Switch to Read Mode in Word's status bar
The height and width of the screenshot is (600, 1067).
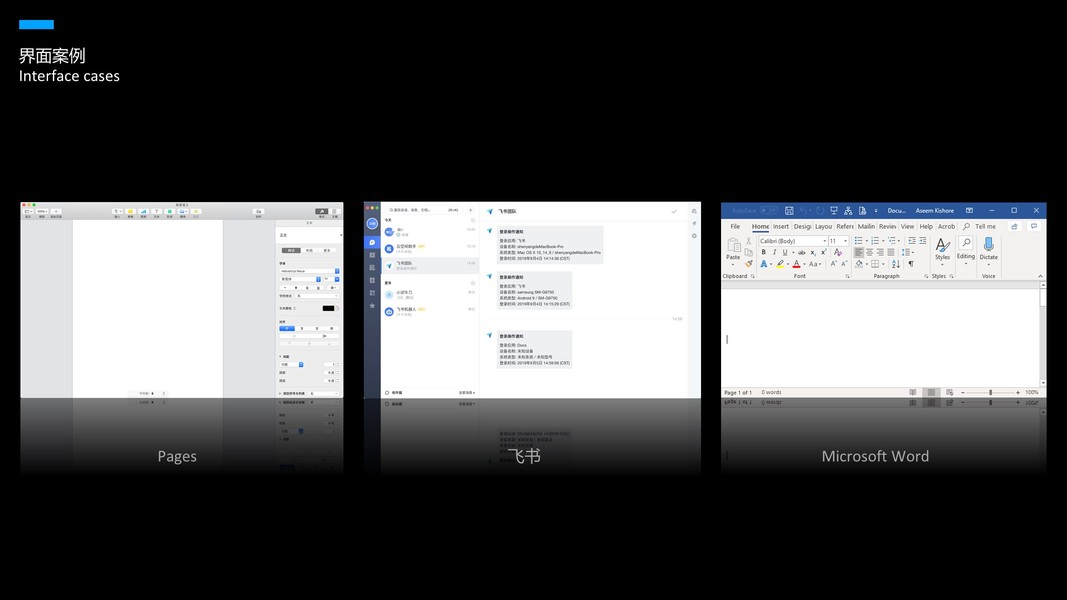[x=913, y=393]
